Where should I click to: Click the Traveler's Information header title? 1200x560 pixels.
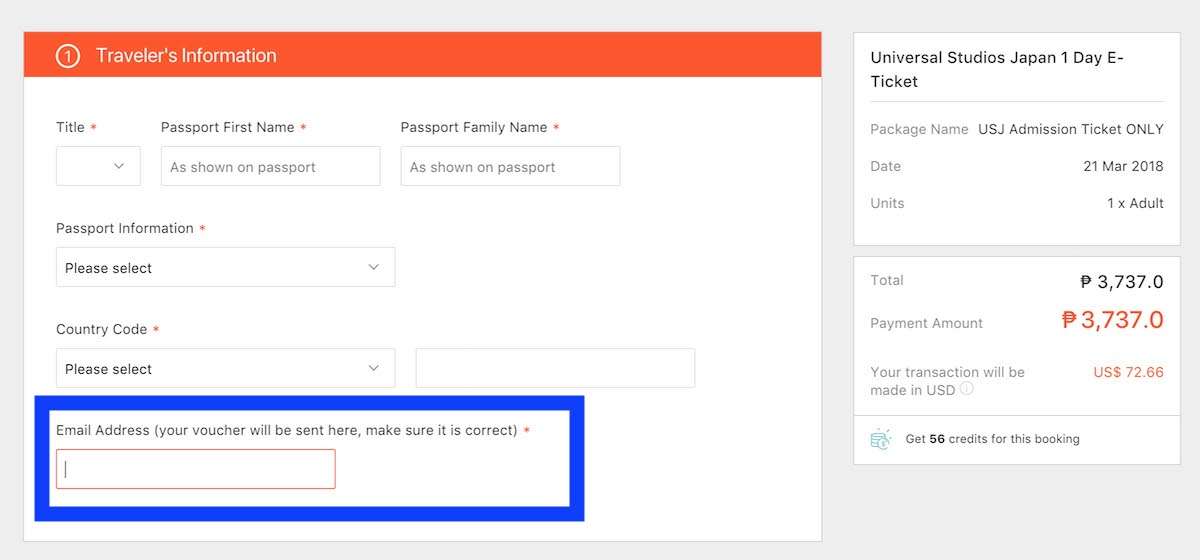tap(186, 56)
